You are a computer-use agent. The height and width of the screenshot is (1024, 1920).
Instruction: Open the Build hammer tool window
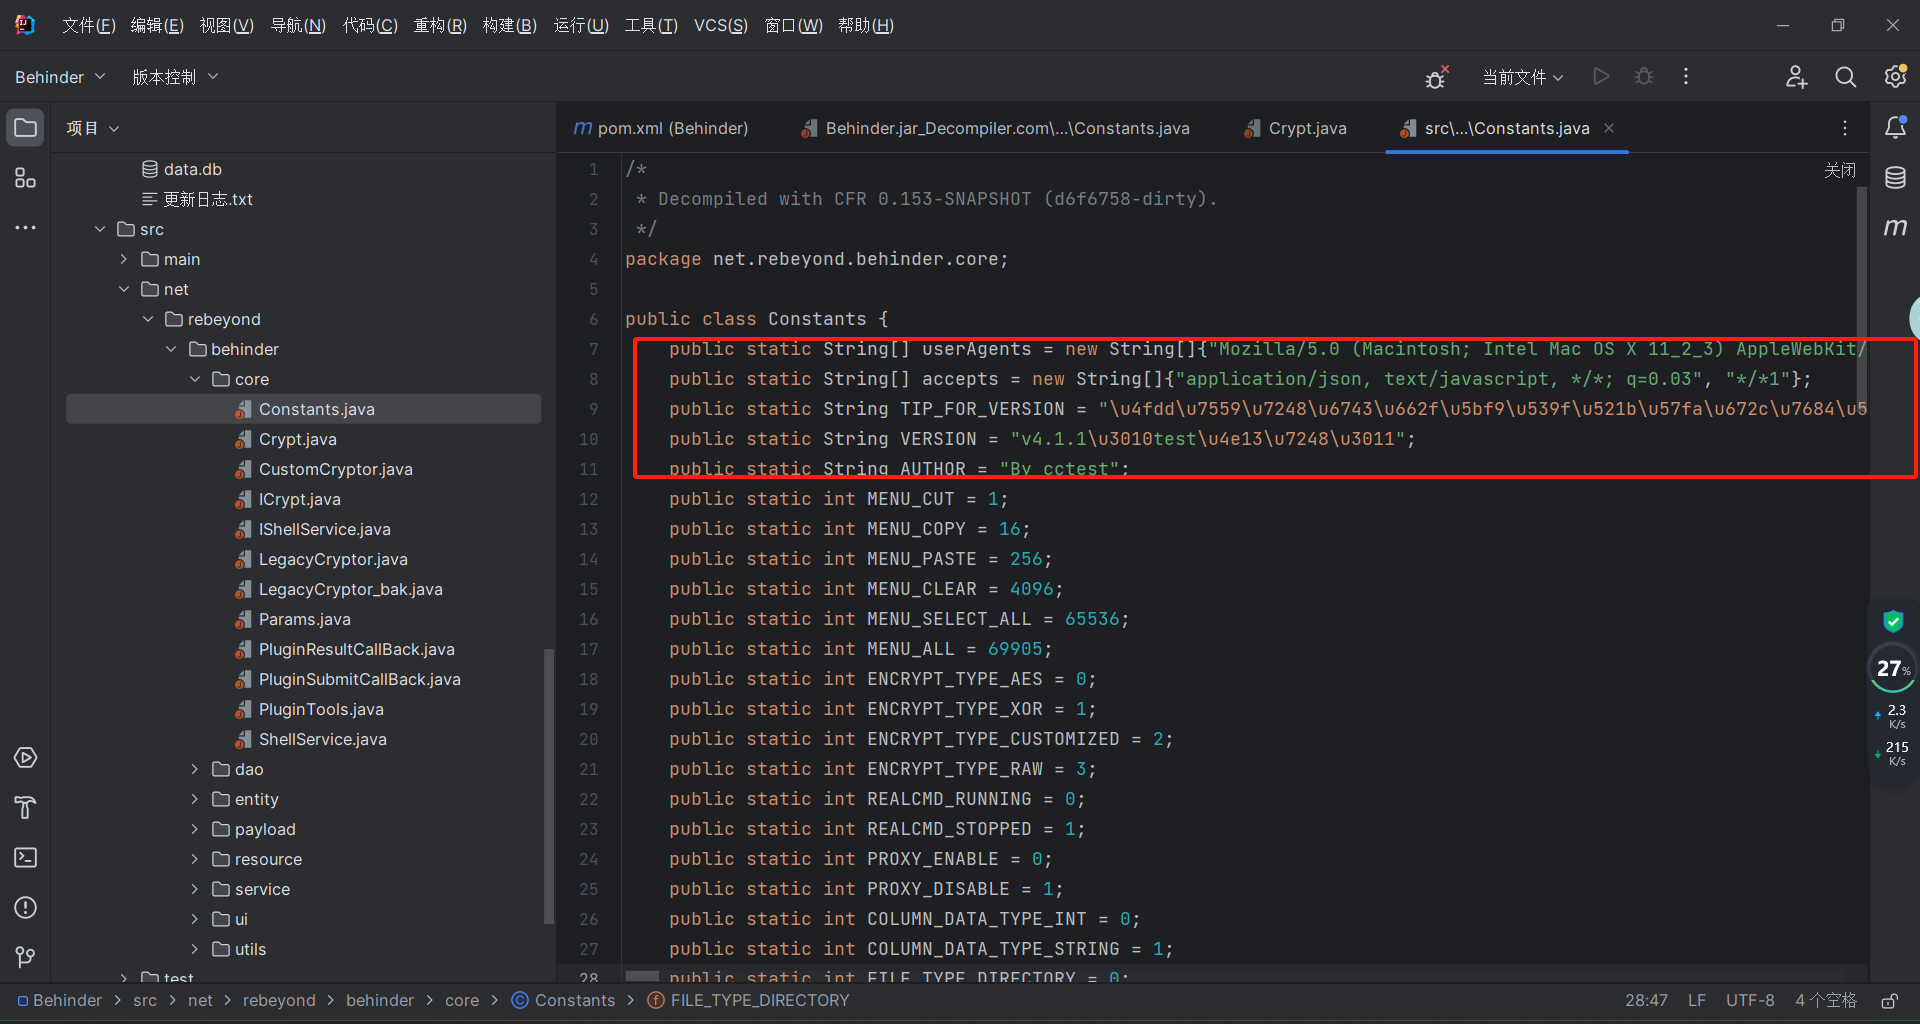tap(25, 808)
